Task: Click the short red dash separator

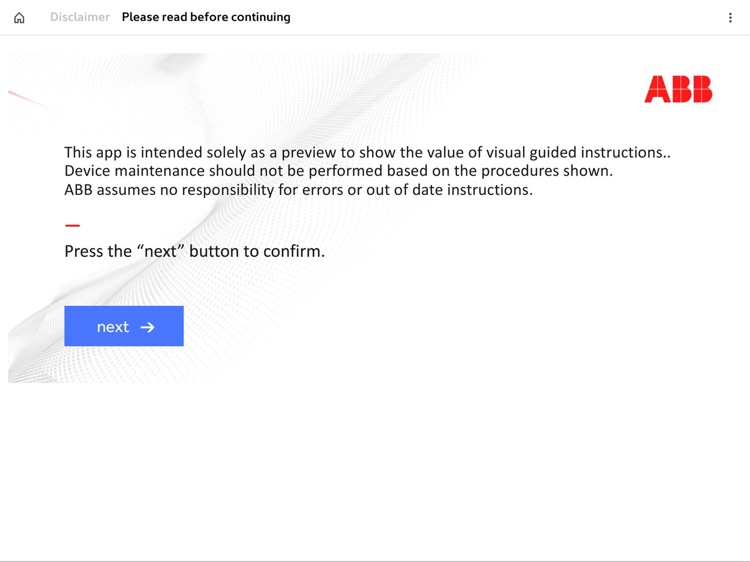Action: (x=72, y=226)
